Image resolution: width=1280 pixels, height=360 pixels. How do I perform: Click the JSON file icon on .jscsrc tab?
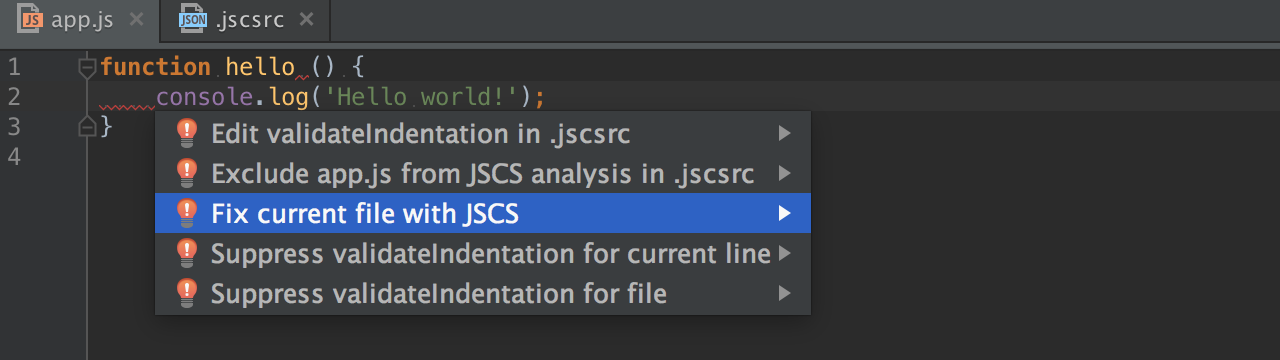click(191, 18)
